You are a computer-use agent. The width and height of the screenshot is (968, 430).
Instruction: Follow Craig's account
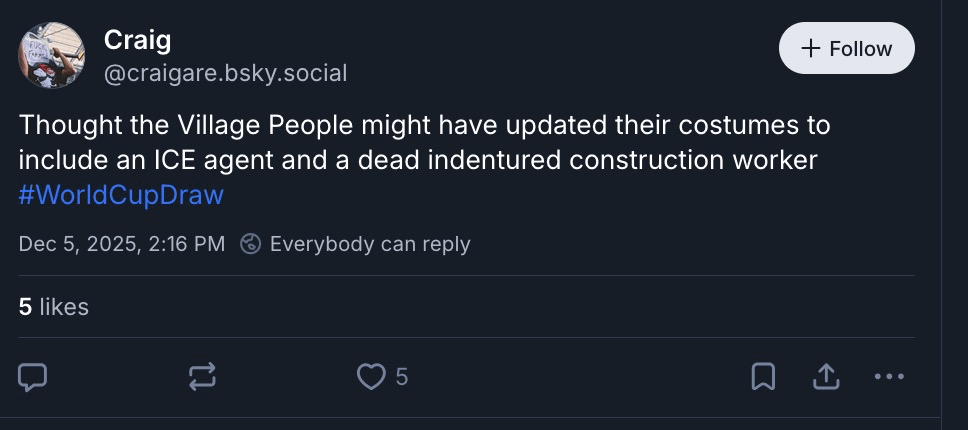coord(846,48)
